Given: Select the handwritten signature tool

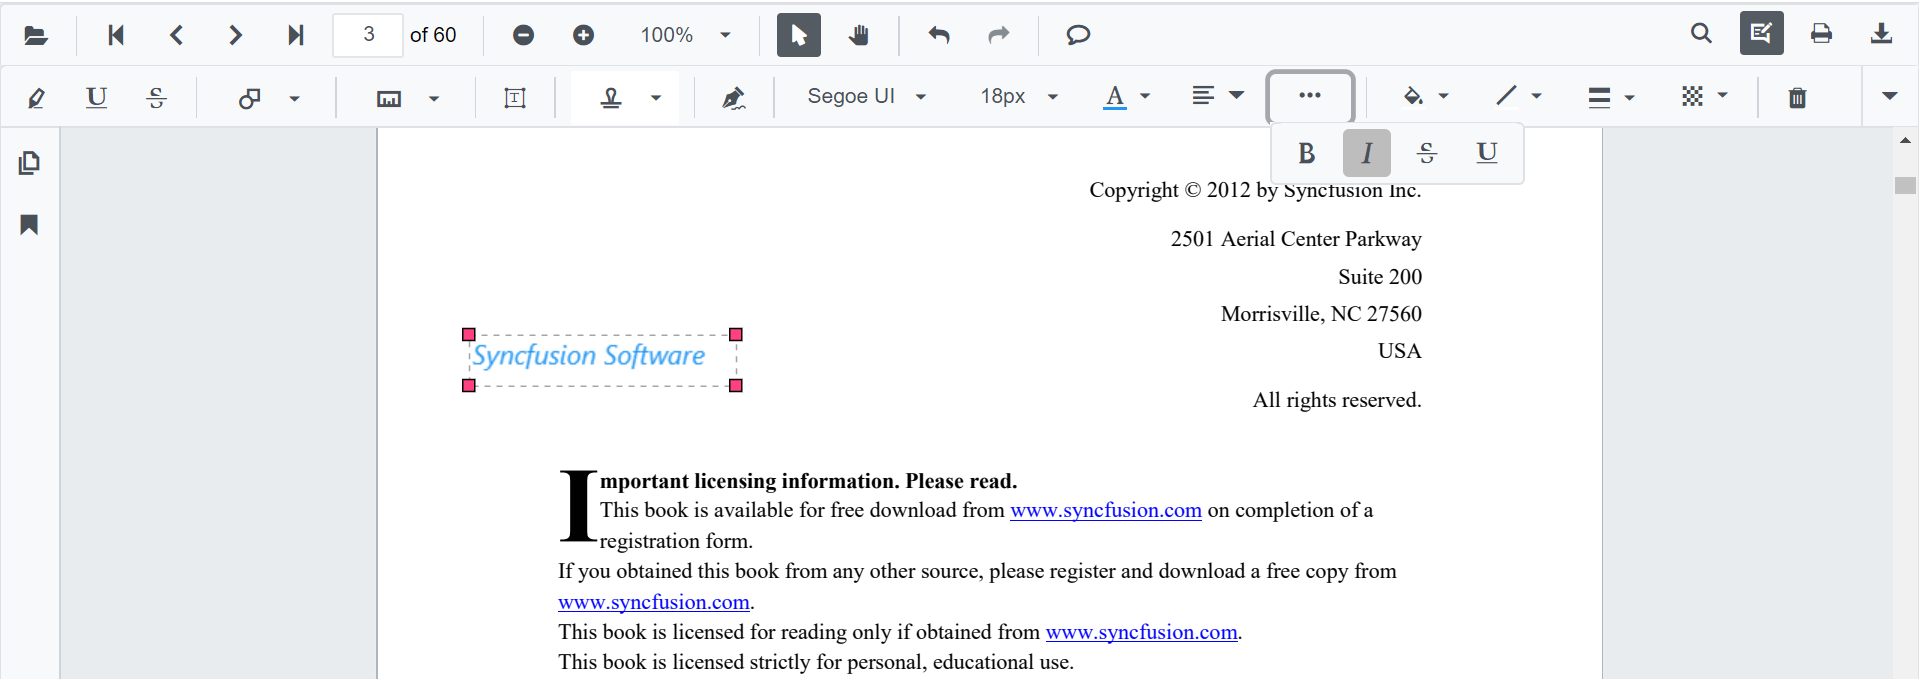Looking at the screenshot, I should [733, 97].
